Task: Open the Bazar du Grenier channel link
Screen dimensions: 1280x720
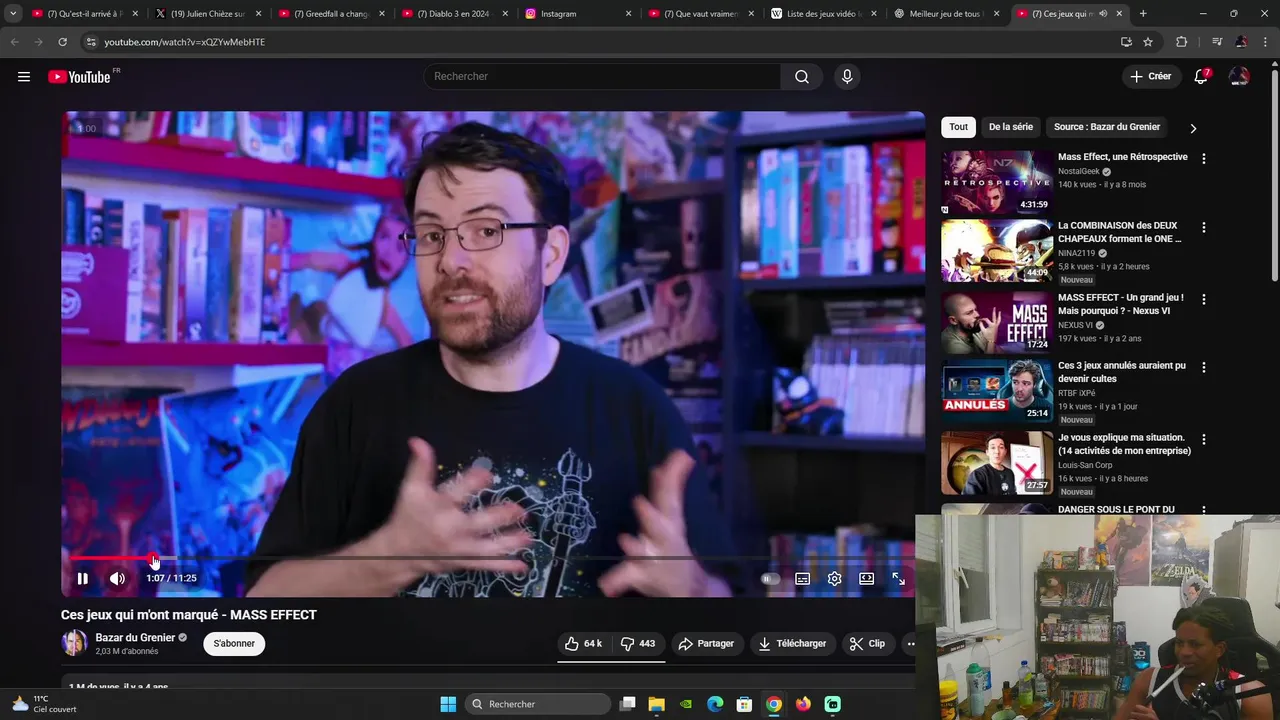Action: tap(135, 638)
